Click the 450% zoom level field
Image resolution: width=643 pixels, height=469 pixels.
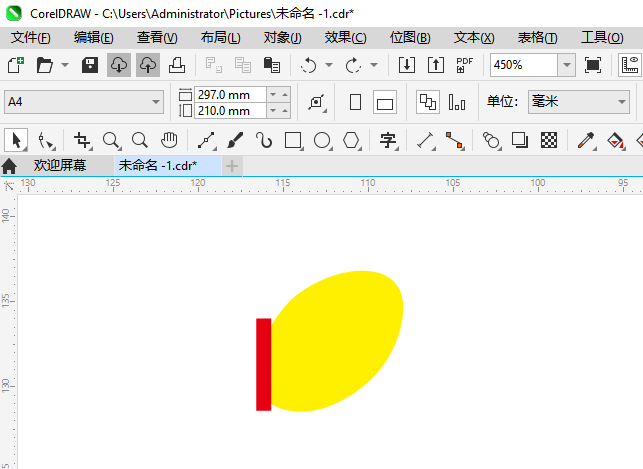pyautogui.click(x=524, y=65)
